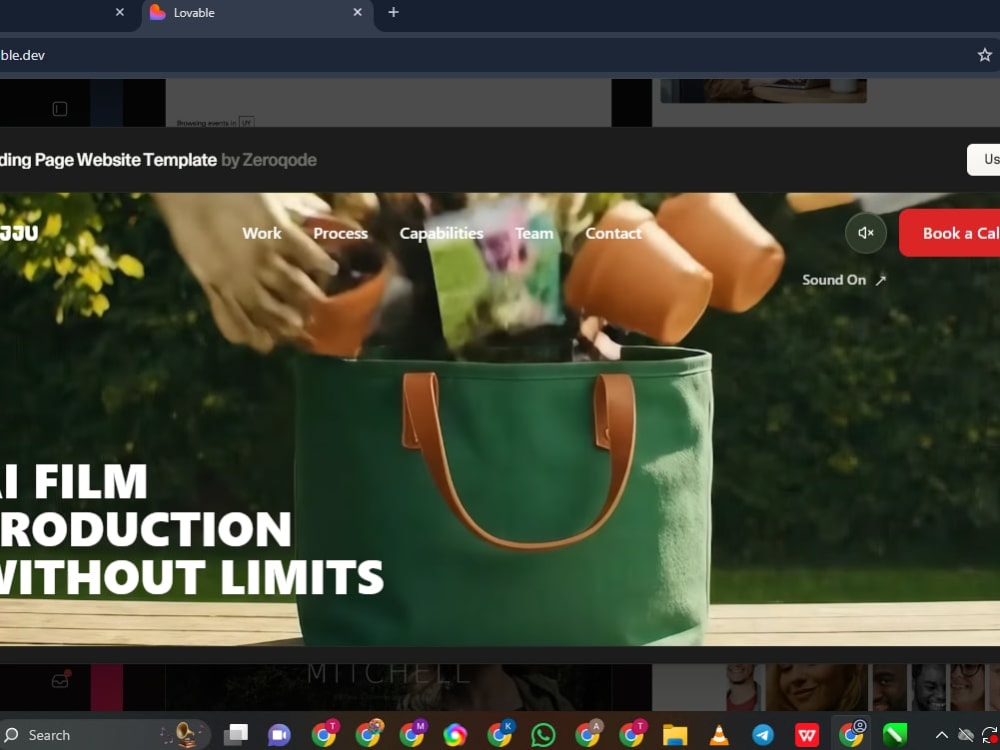Go to the Capabilities section link
The width and height of the screenshot is (1000, 750).
441,233
